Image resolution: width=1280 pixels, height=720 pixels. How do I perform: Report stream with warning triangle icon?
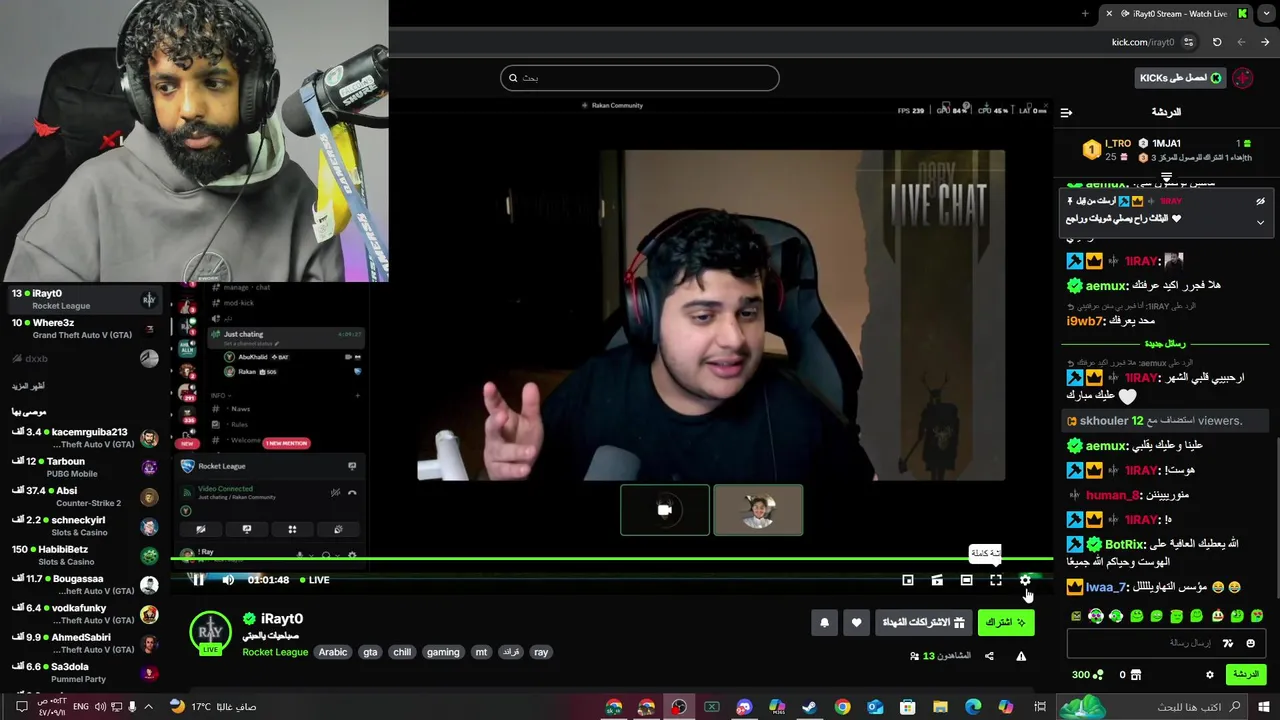coord(1021,656)
